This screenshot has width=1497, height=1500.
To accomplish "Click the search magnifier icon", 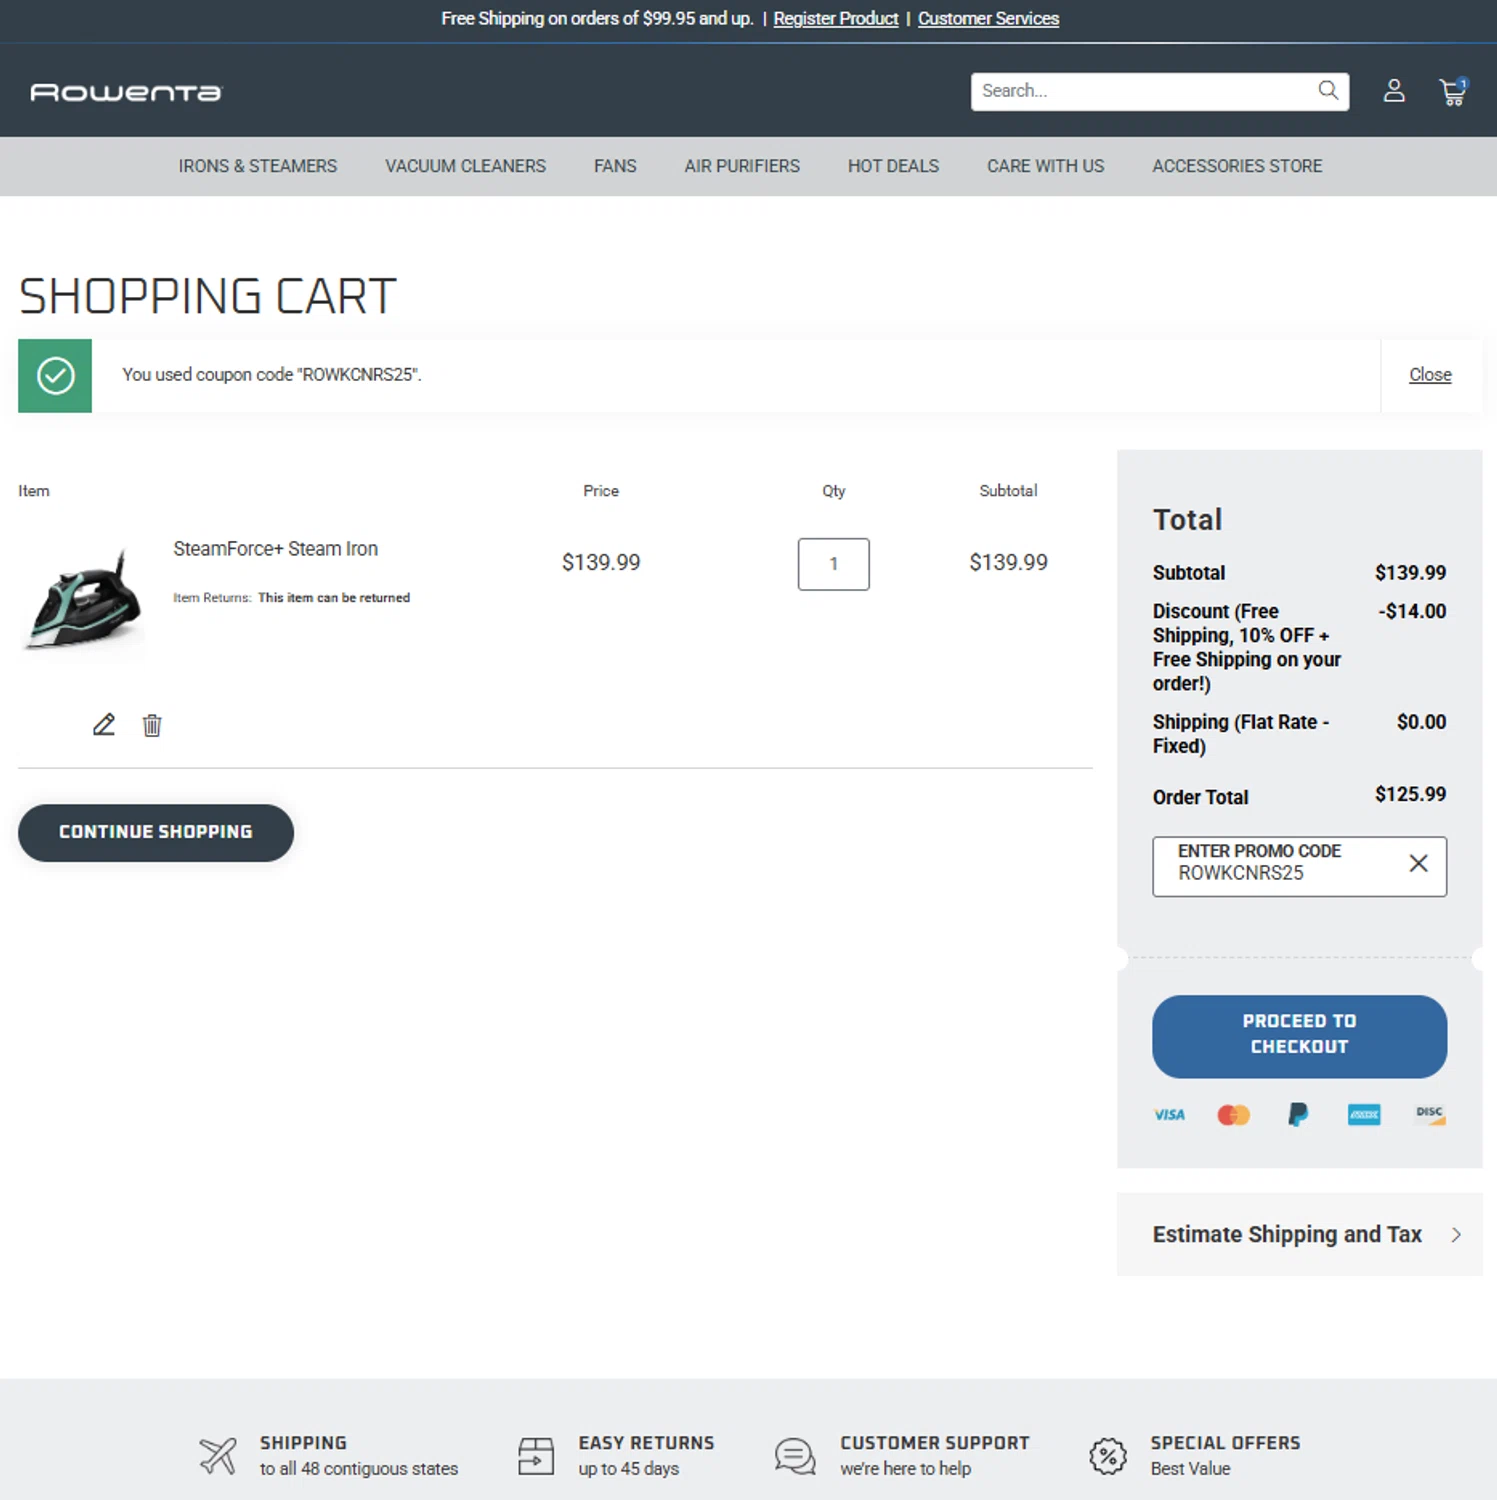I will (x=1328, y=90).
